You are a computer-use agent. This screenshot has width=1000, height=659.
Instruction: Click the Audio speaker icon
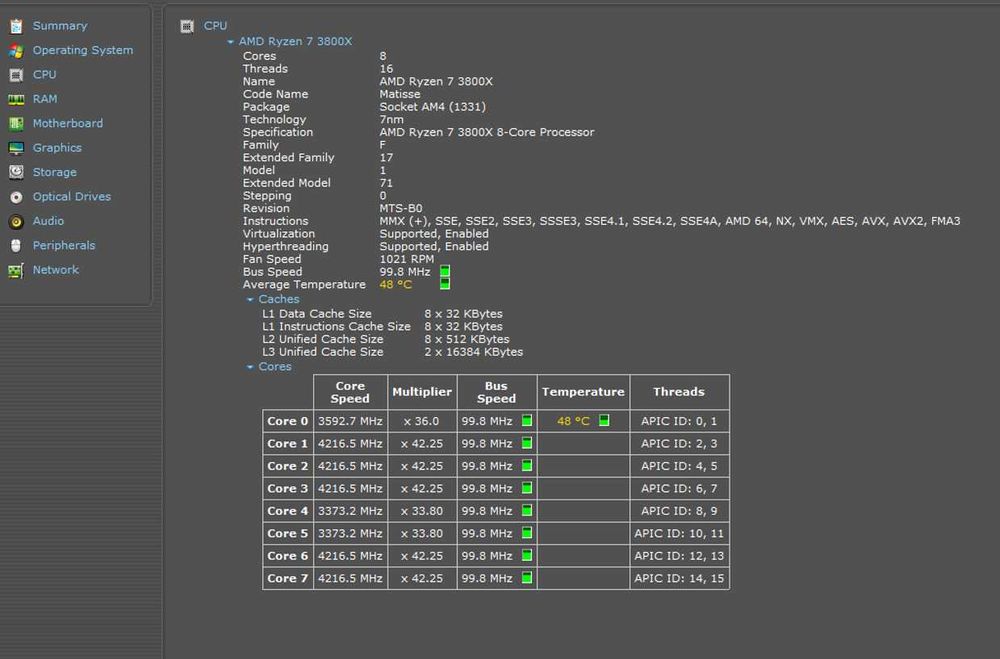(x=16, y=221)
